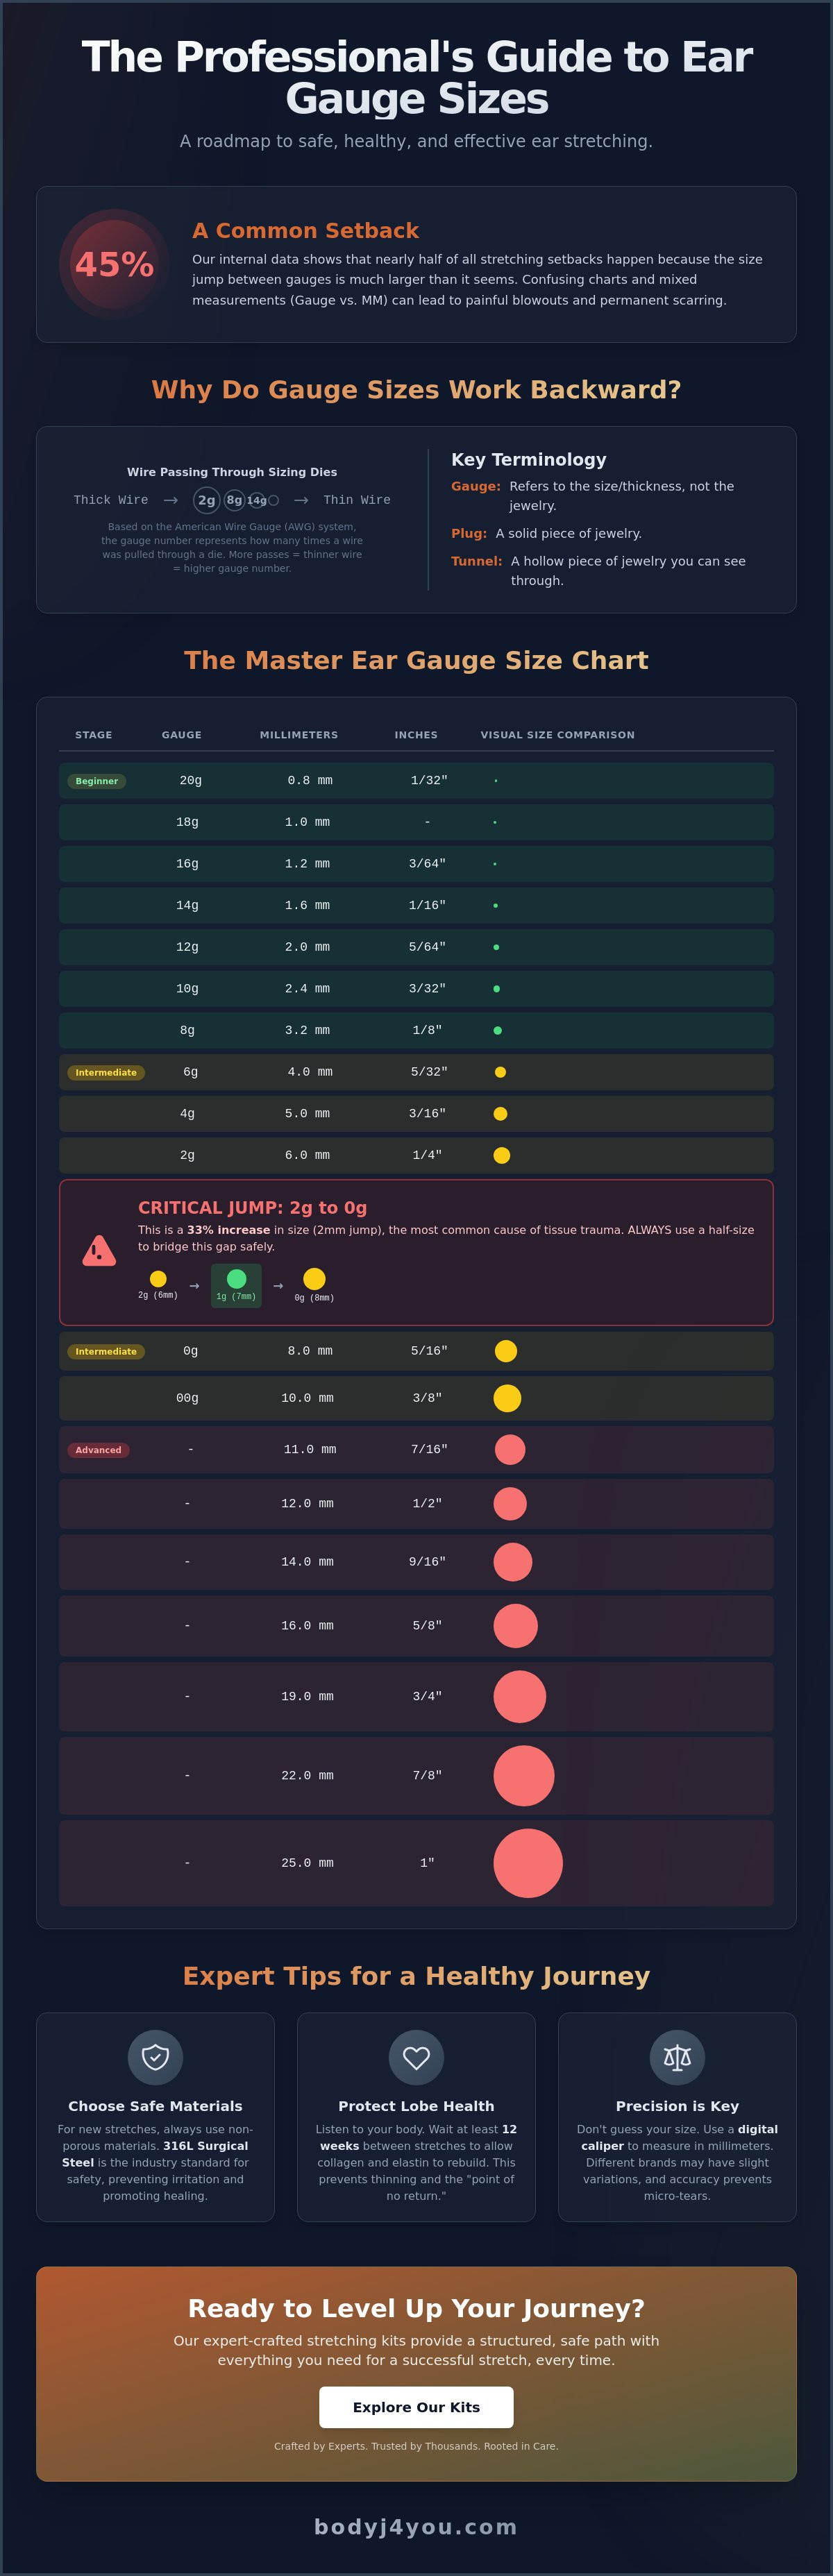
Task: Click the balance scale icon above Precision is Key
Action: click(x=677, y=2057)
